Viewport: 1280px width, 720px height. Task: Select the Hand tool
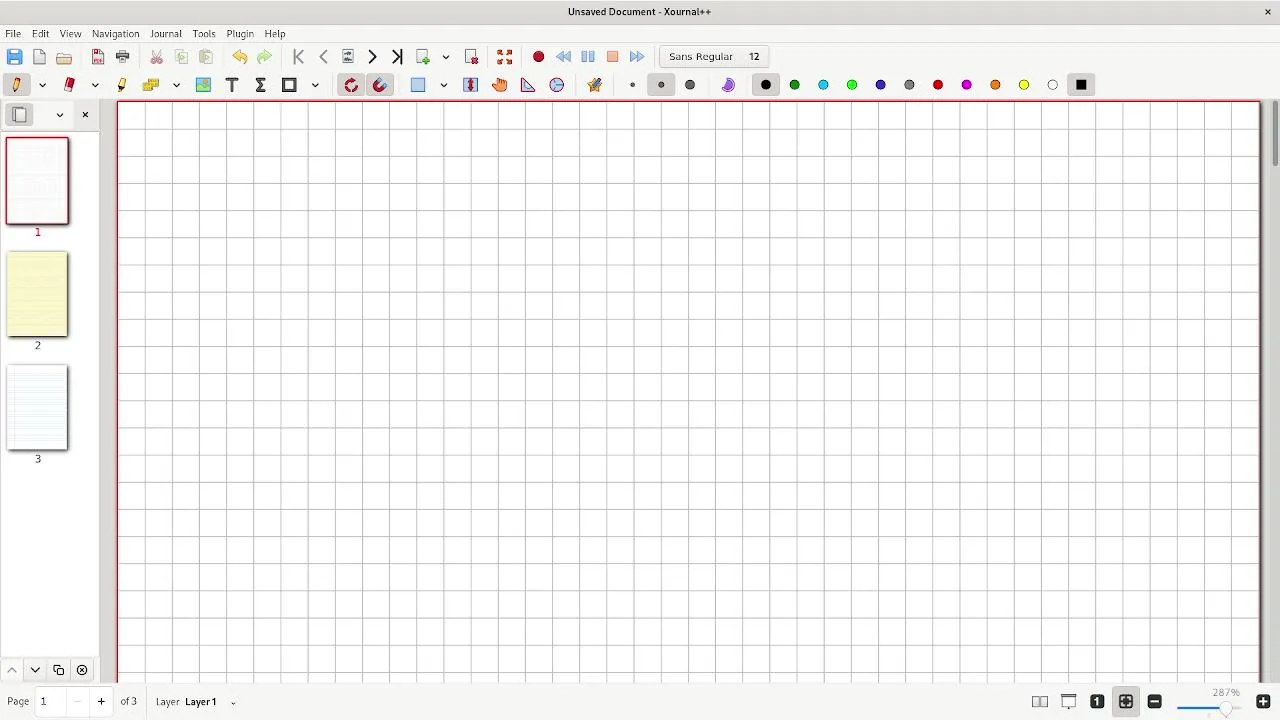point(500,85)
